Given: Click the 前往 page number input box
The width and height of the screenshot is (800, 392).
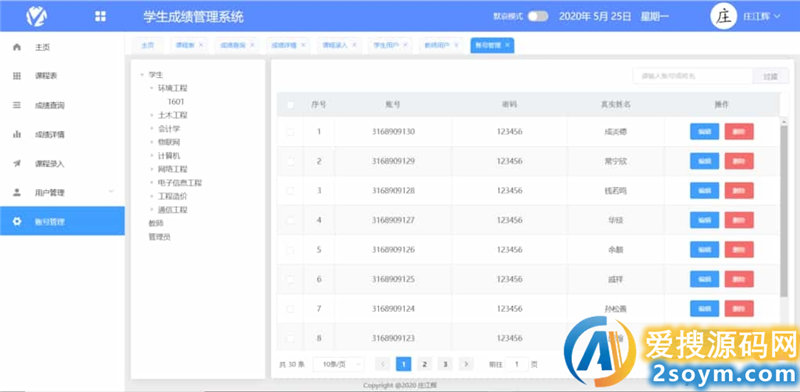Looking at the screenshot, I should pos(517,364).
